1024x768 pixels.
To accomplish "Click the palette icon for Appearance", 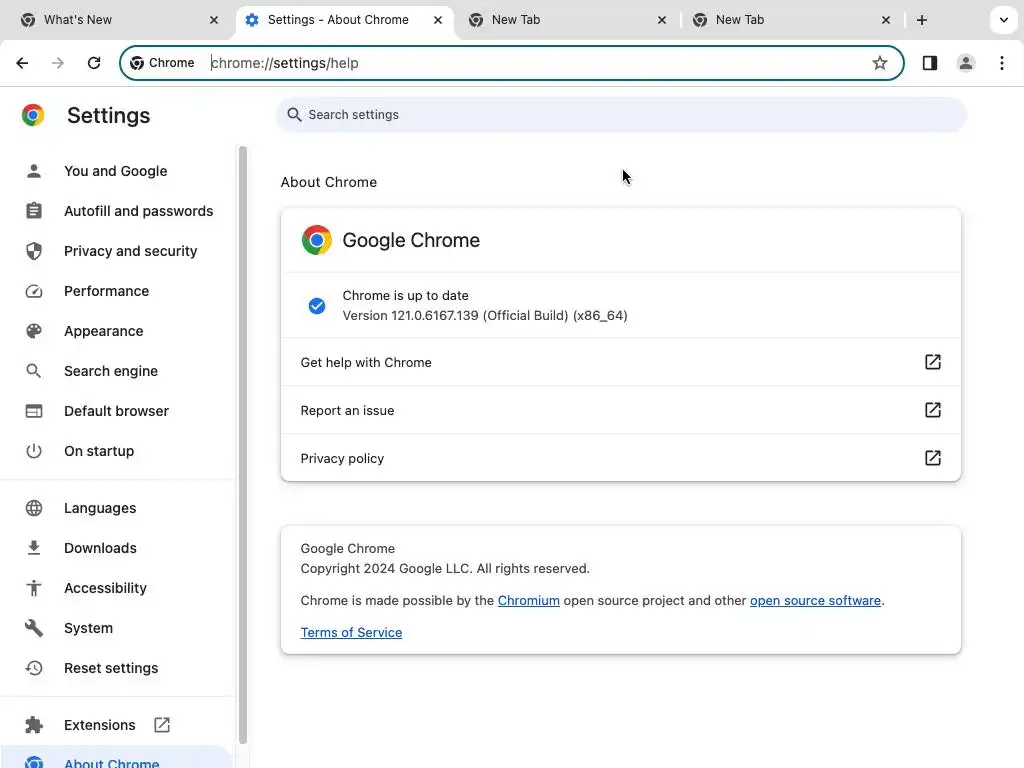I will click(x=34, y=331).
